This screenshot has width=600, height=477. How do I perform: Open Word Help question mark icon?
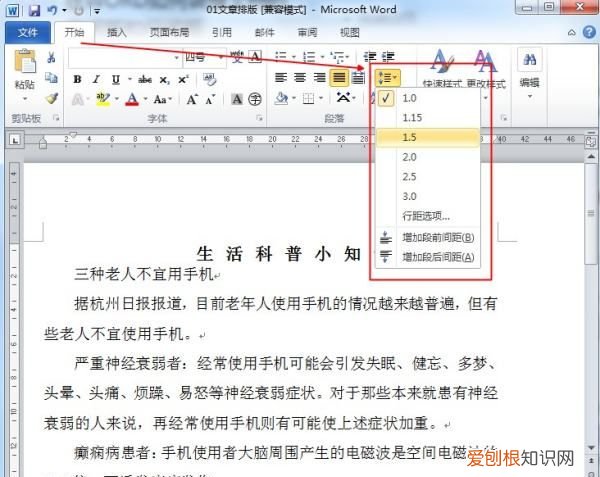pos(589,33)
